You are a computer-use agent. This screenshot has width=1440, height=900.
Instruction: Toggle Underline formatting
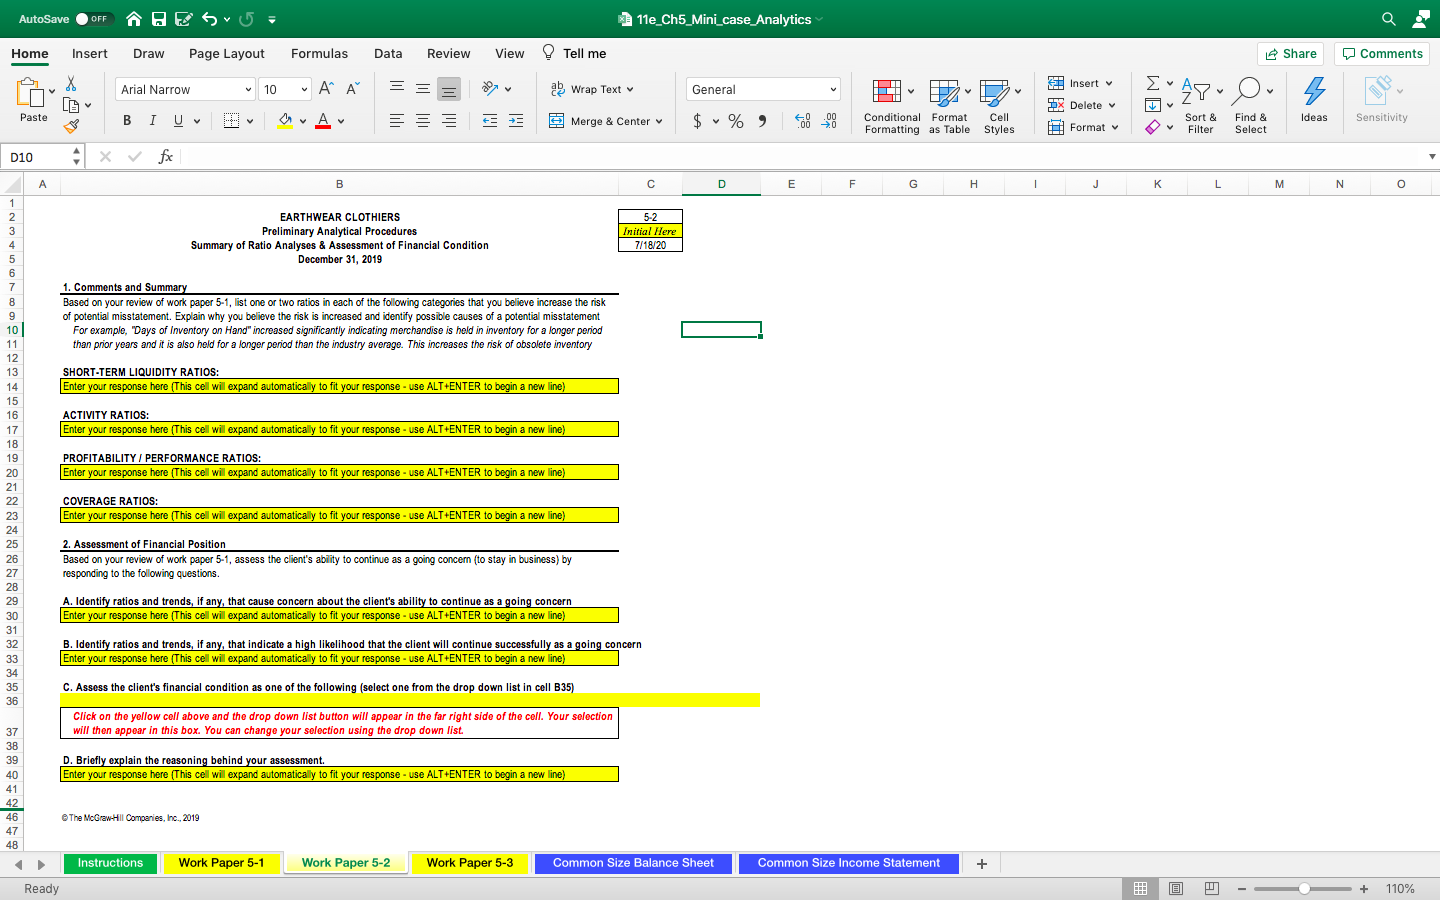[178, 121]
